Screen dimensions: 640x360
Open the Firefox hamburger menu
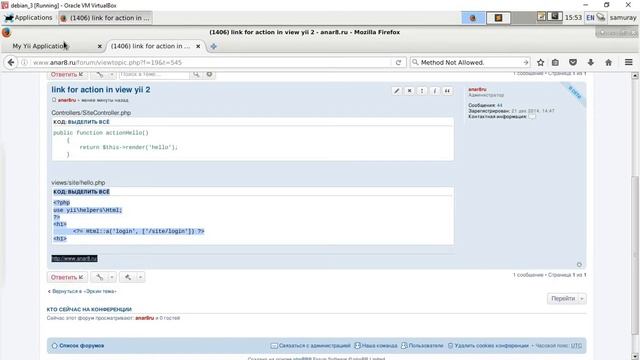[629, 62]
